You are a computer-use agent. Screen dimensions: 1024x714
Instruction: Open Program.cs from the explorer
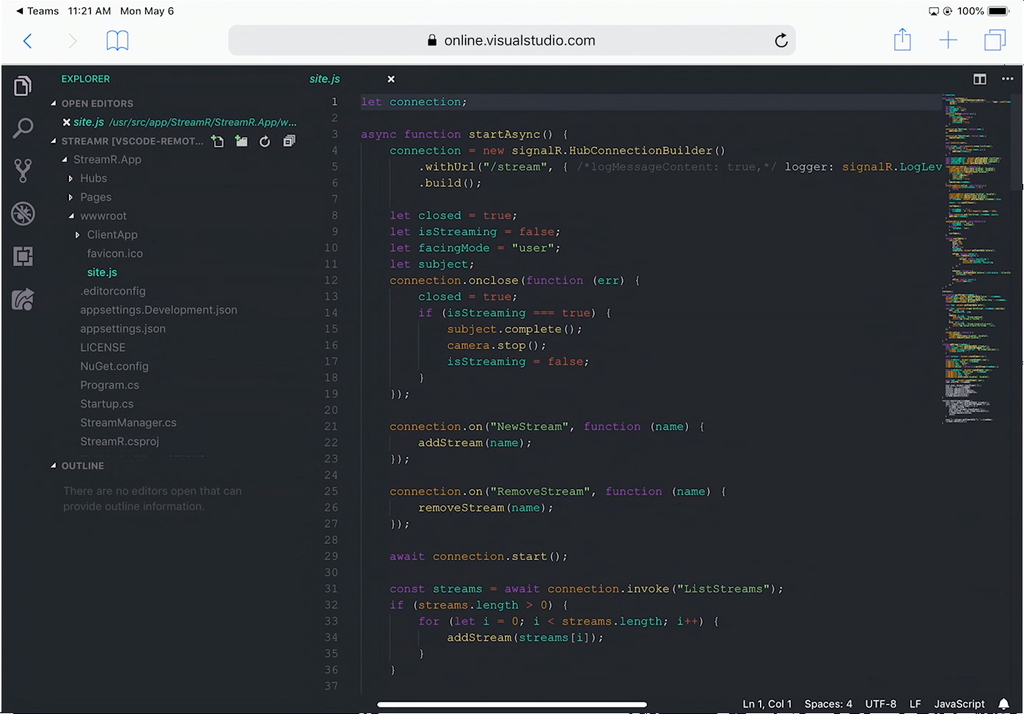coord(113,385)
